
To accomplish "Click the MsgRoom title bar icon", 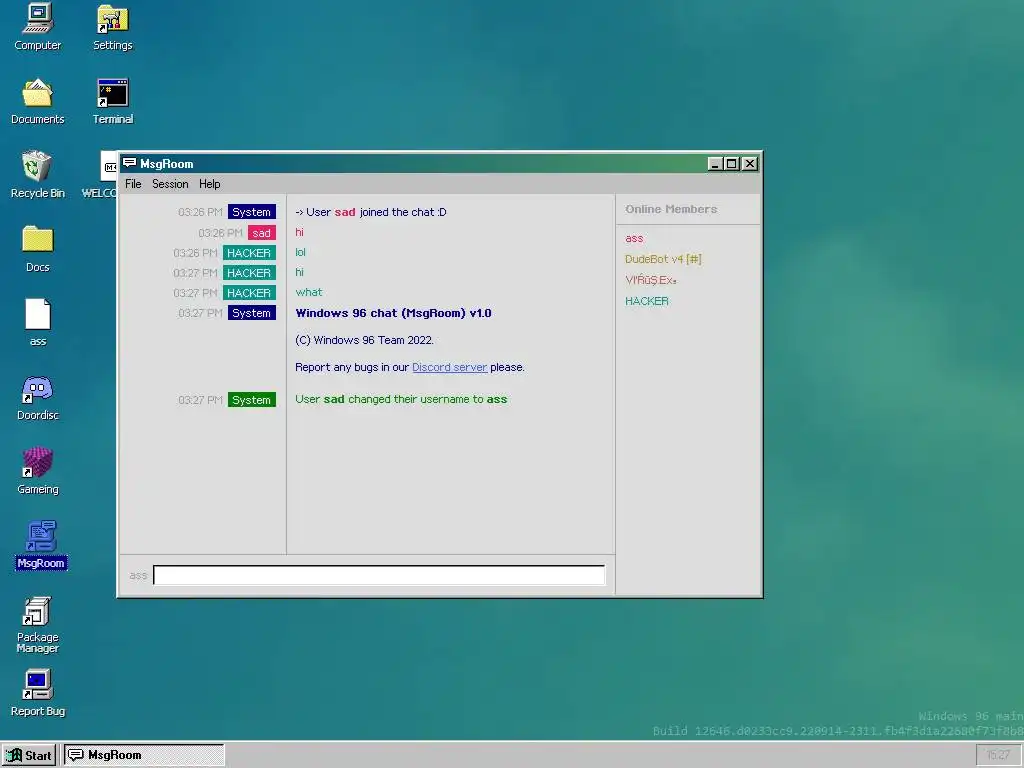I will coord(129,163).
